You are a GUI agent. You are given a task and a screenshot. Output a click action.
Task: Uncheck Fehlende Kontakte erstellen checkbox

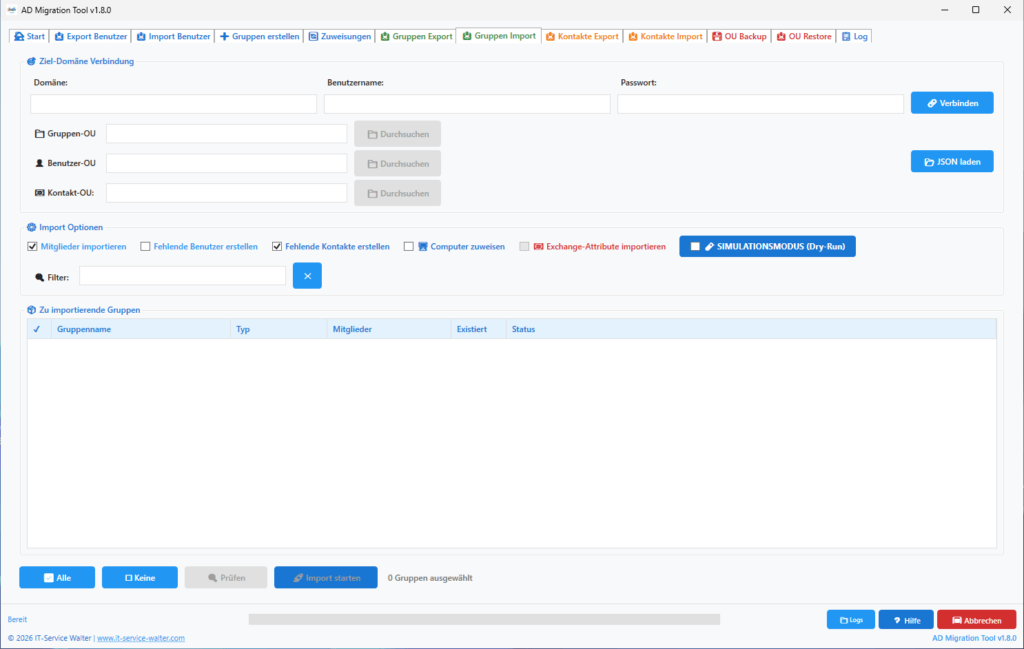pos(277,247)
